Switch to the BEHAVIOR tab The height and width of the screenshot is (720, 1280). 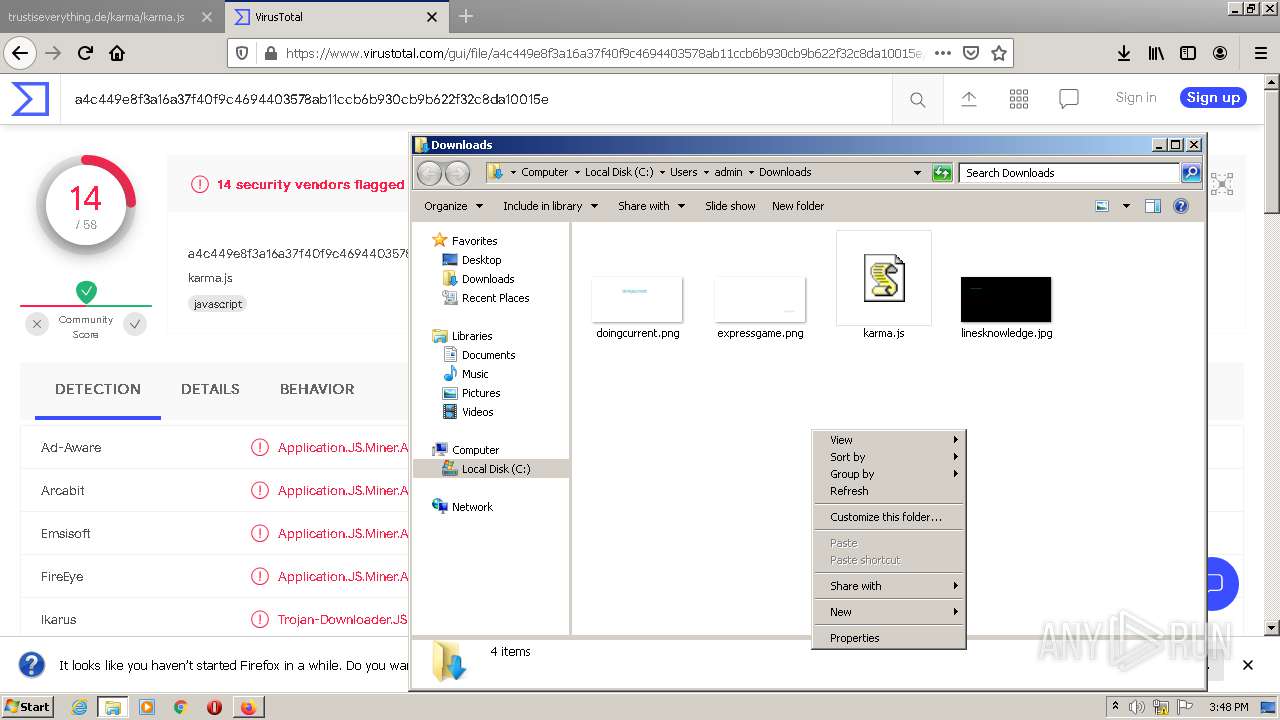317,389
